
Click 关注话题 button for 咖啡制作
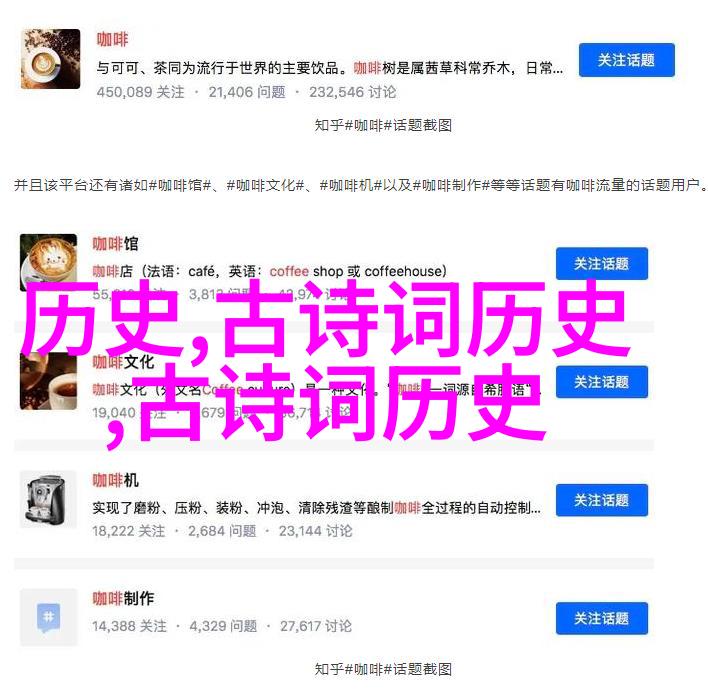point(602,619)
